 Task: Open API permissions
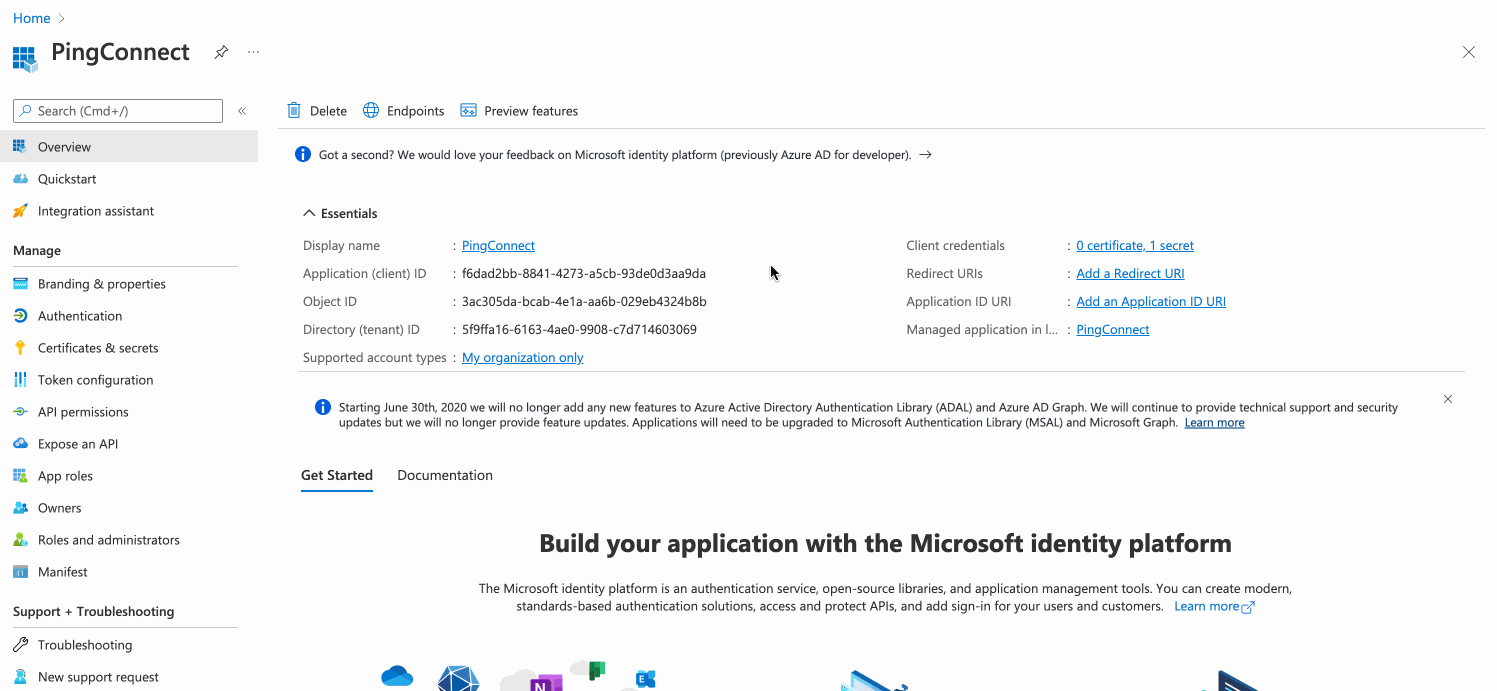(83, 411)
